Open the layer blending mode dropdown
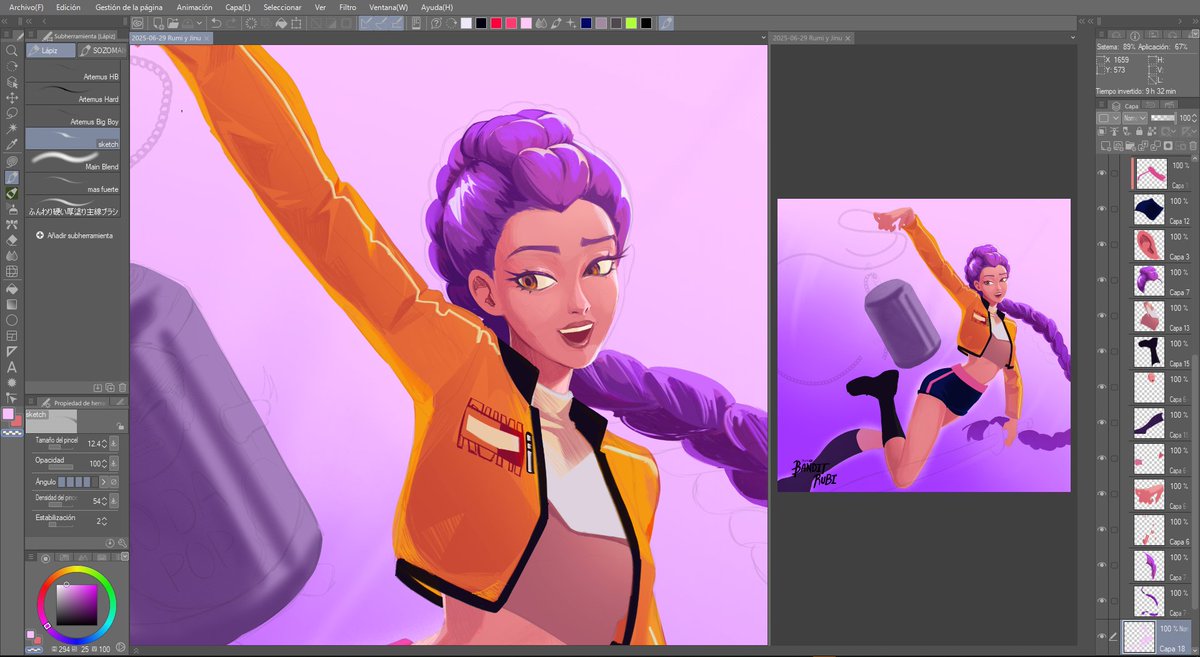 [1135, 118]
